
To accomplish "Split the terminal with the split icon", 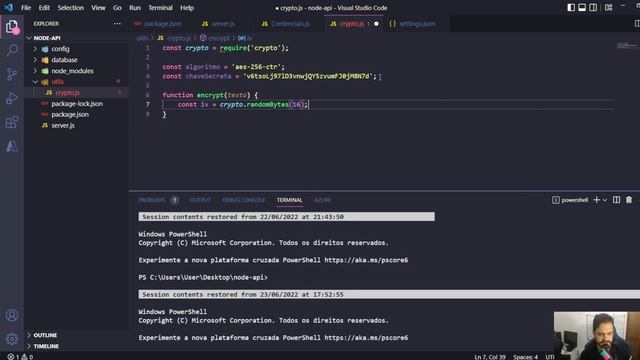I will coord(616,200).
